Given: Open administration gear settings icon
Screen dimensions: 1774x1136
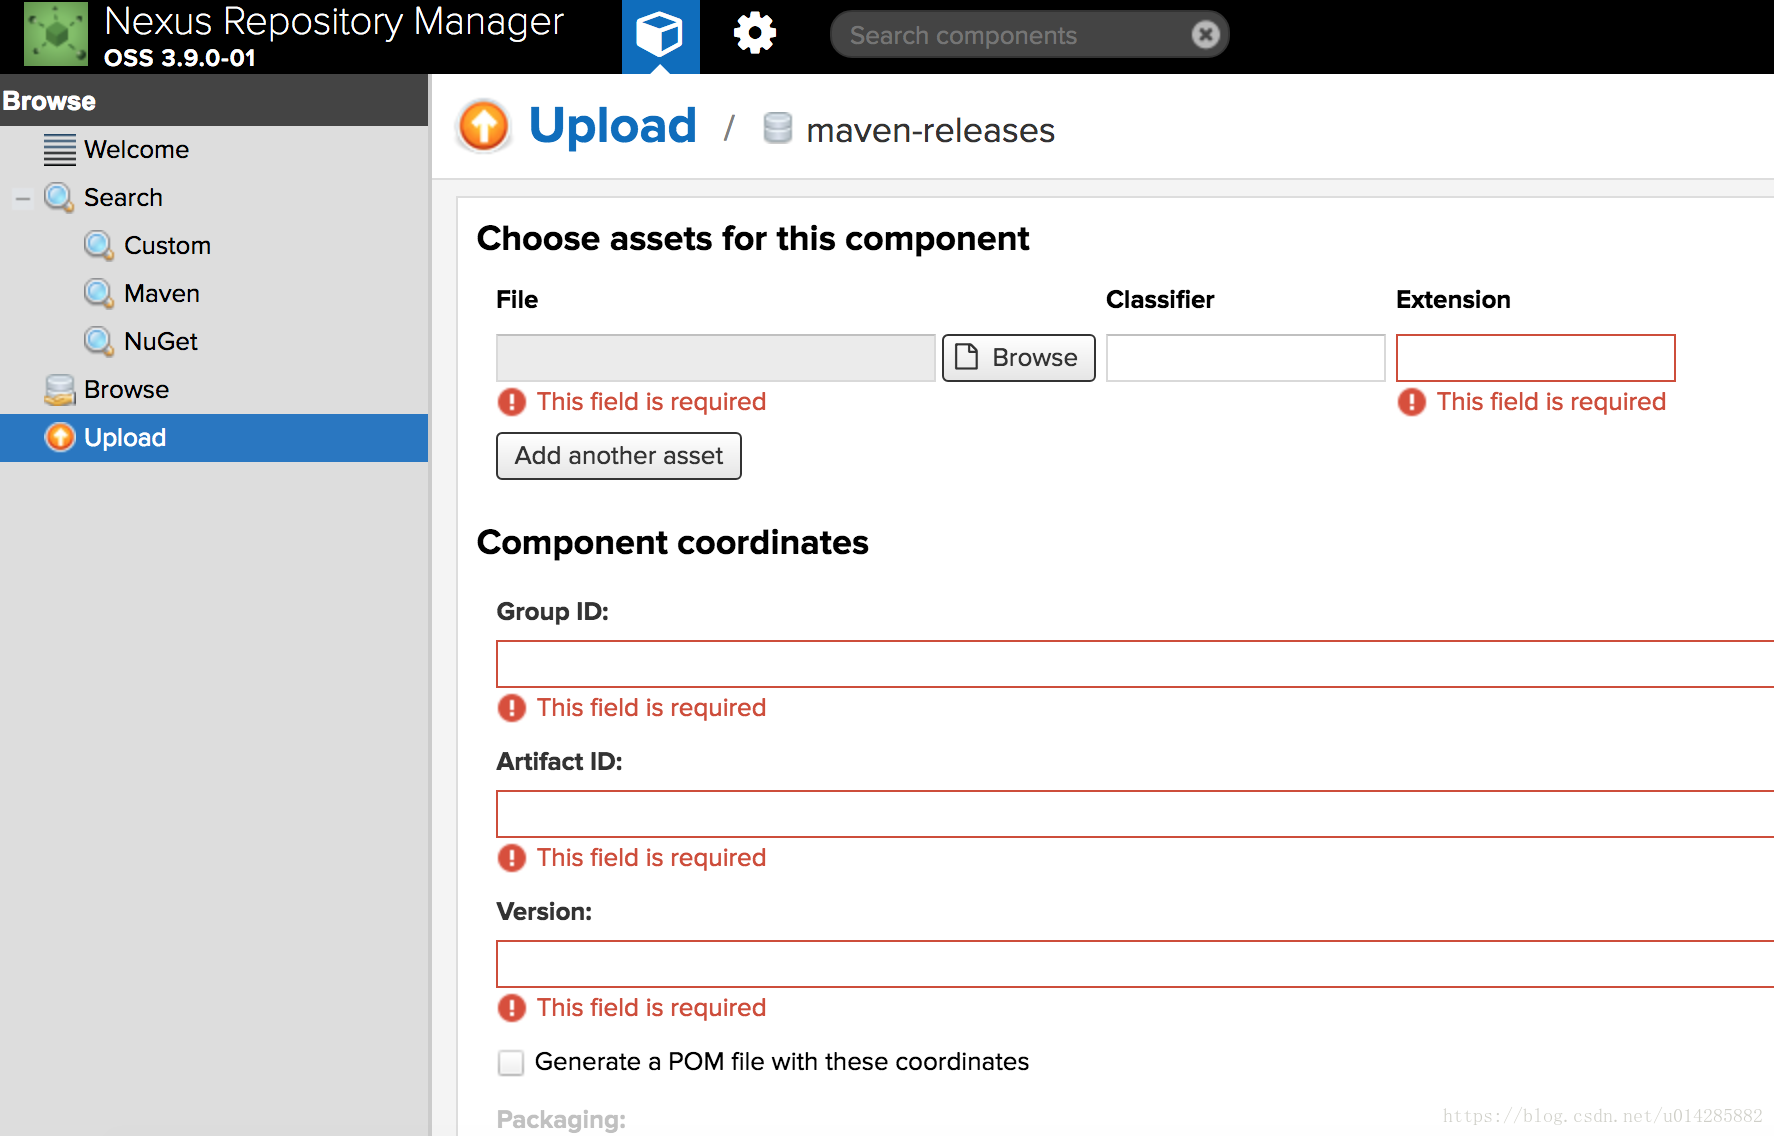Looking at the screenshot, I should 755,33.
